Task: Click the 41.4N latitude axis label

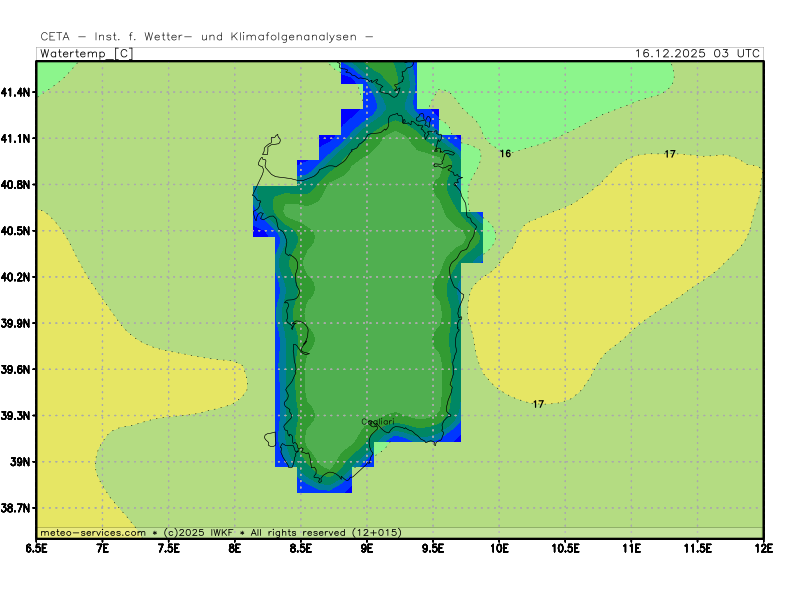Action: coord(17,92)
